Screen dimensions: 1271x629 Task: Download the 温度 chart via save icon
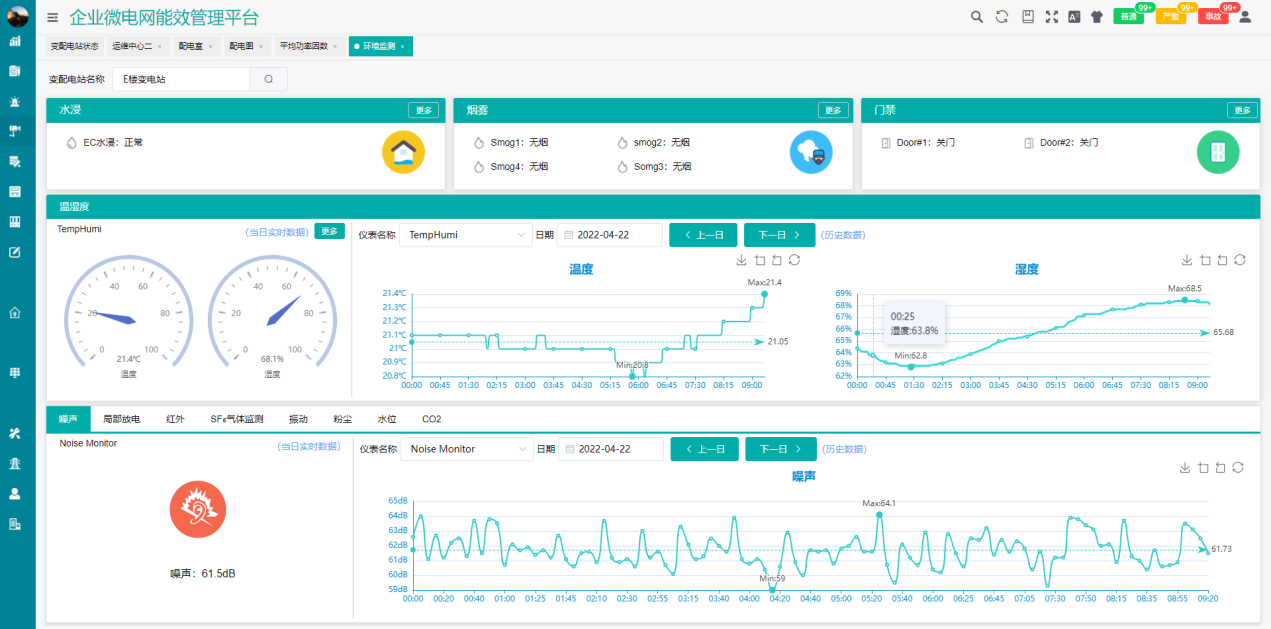[741, 260]
